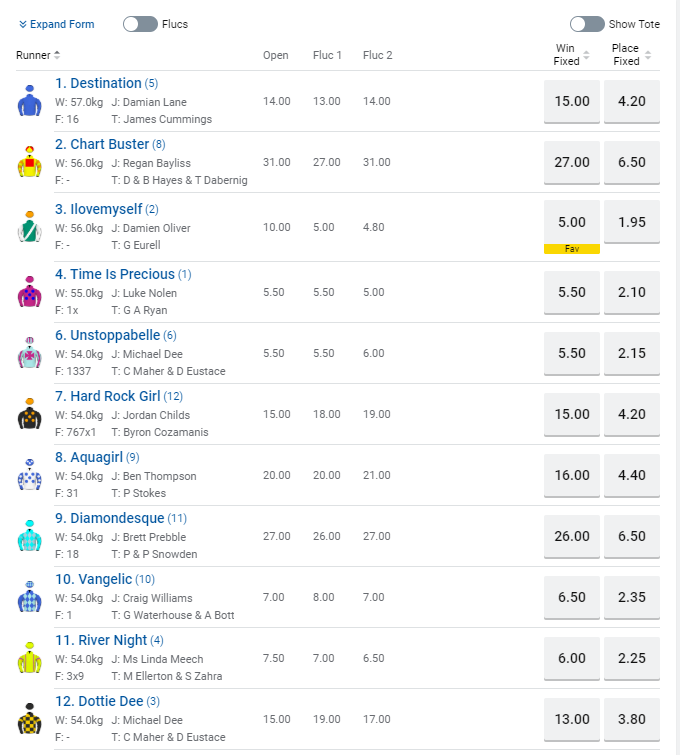Click Ilovemyself's green and white silk icon
The image size is (680, 755).
pos(28,227)
